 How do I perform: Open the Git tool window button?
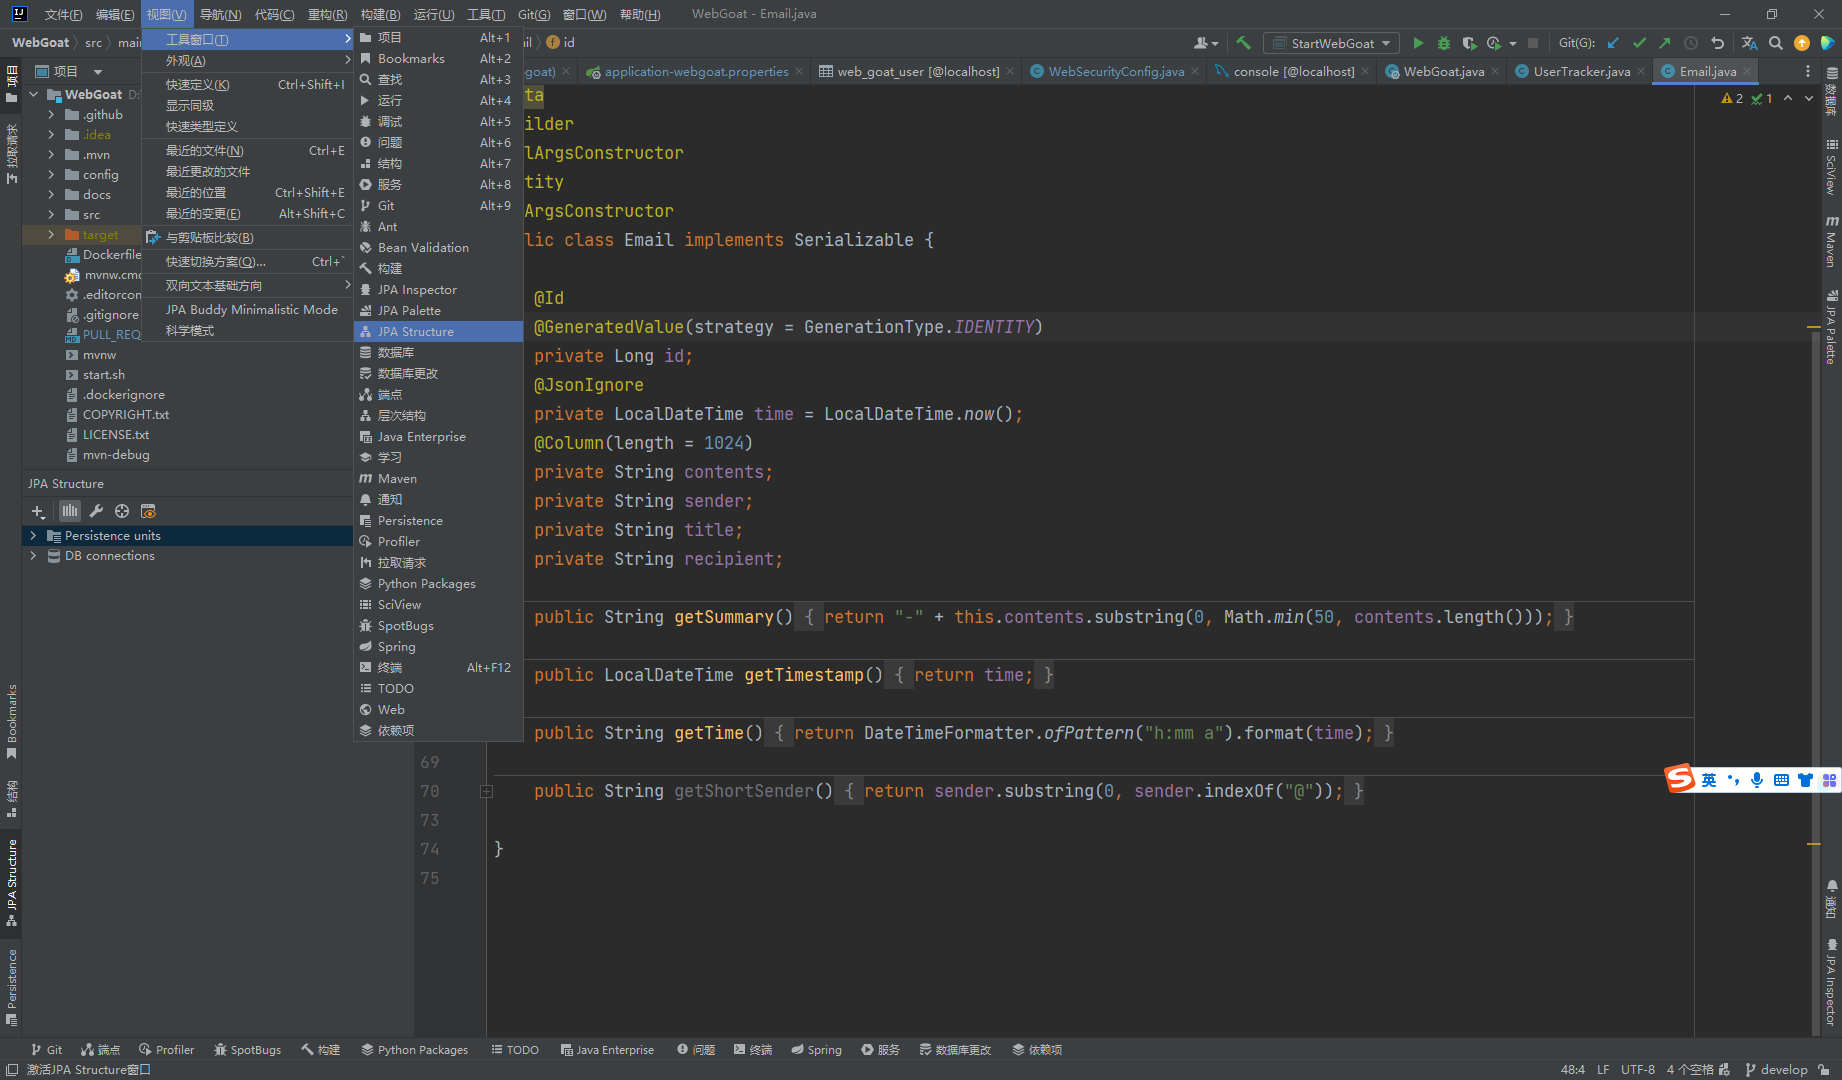tap(46, 1049)
